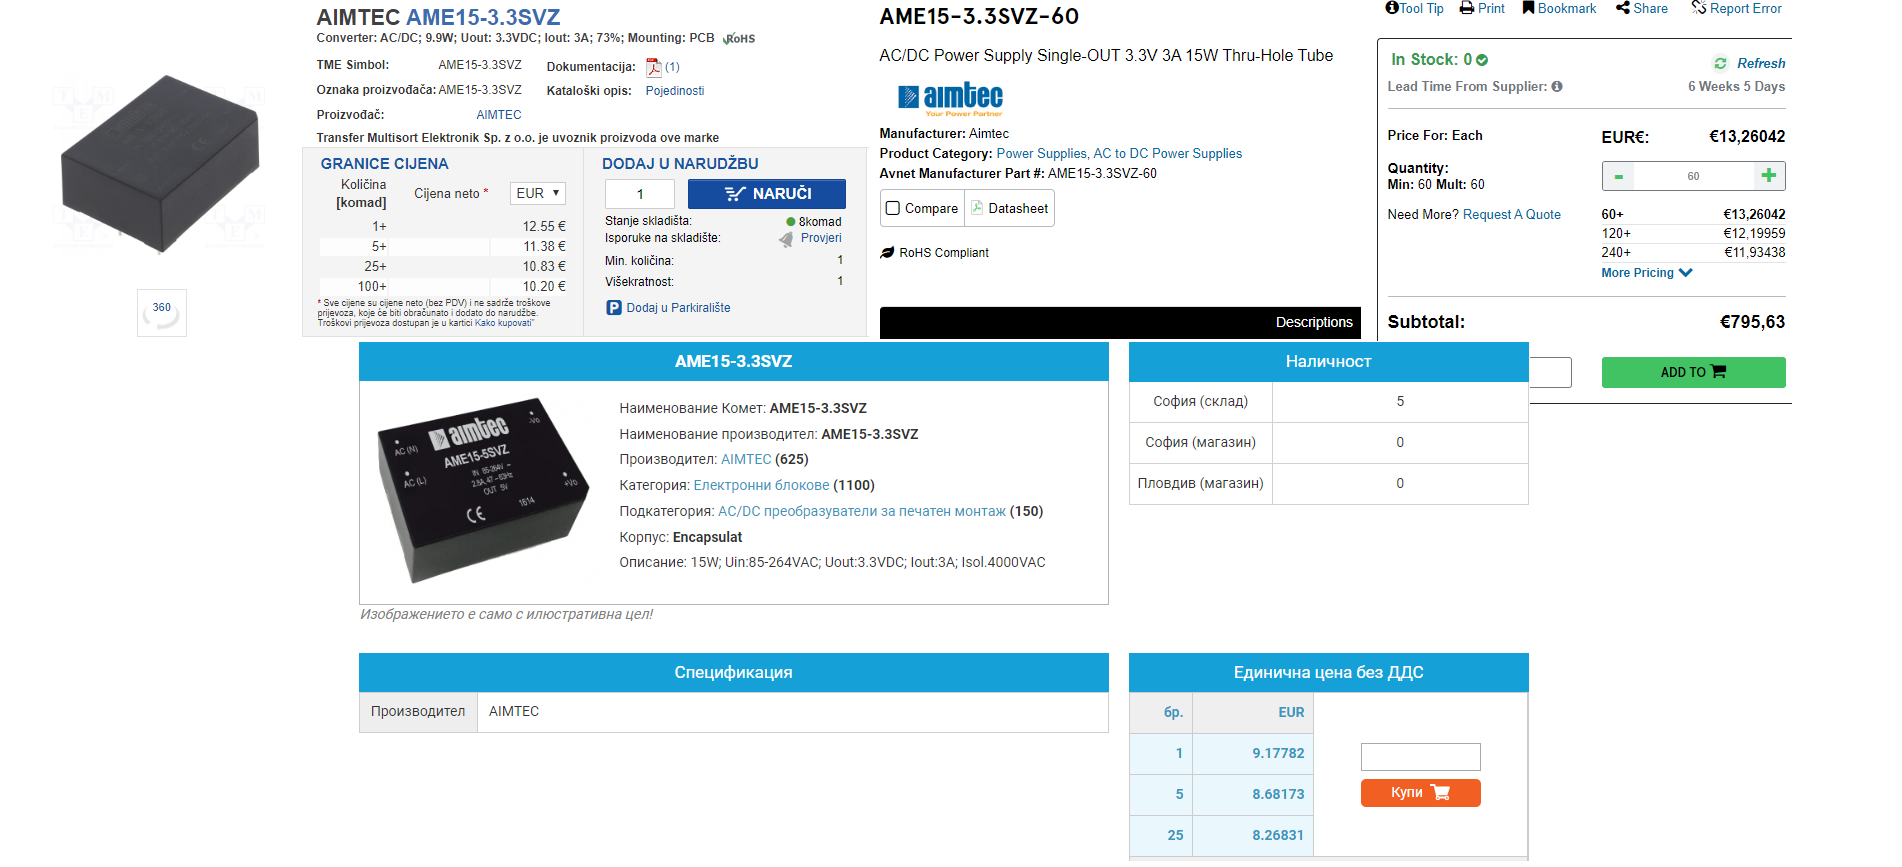Click the RoHS badge beside Mounting: PCB
Screen dimensions: 1902x867
[x=739, y=39]
